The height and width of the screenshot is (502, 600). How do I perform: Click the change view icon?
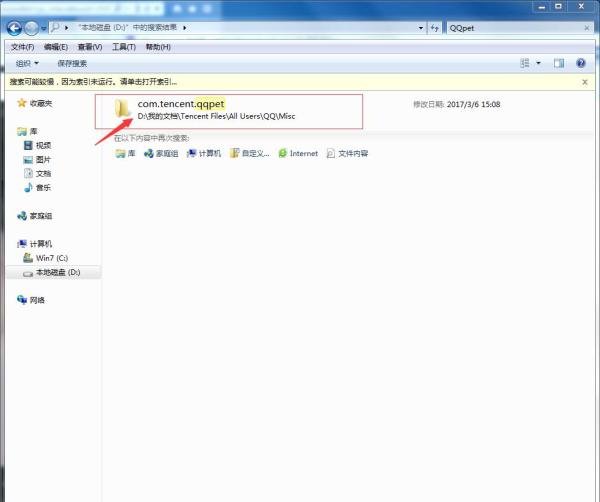(x=525, y=63)
